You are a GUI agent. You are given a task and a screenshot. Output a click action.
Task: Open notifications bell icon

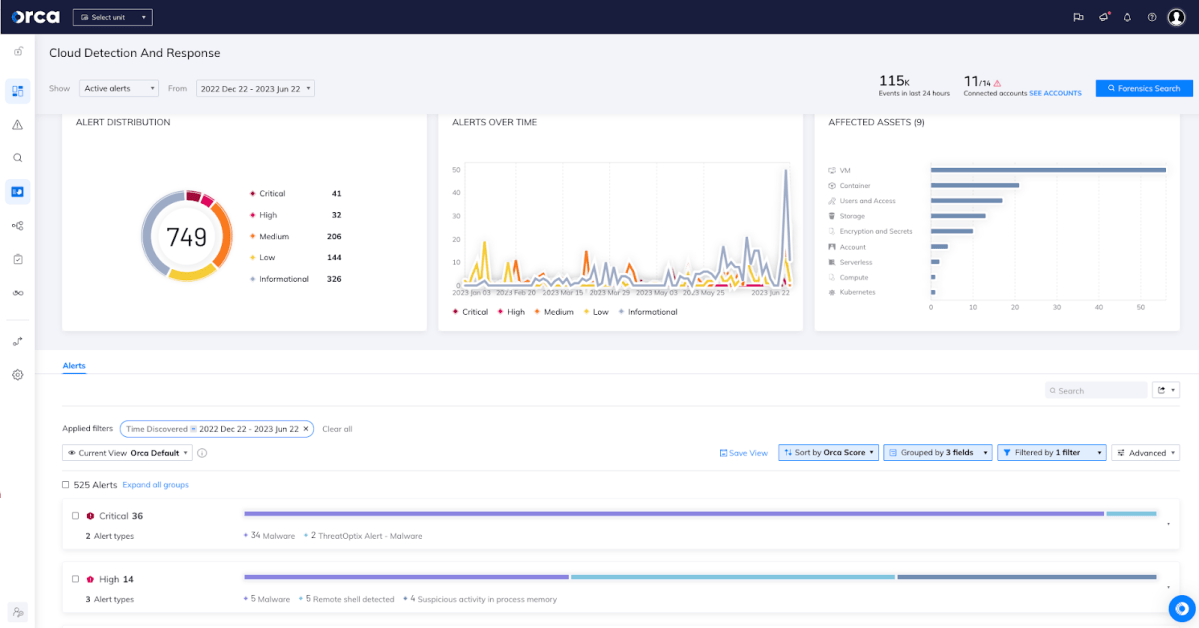point(1127,17)
